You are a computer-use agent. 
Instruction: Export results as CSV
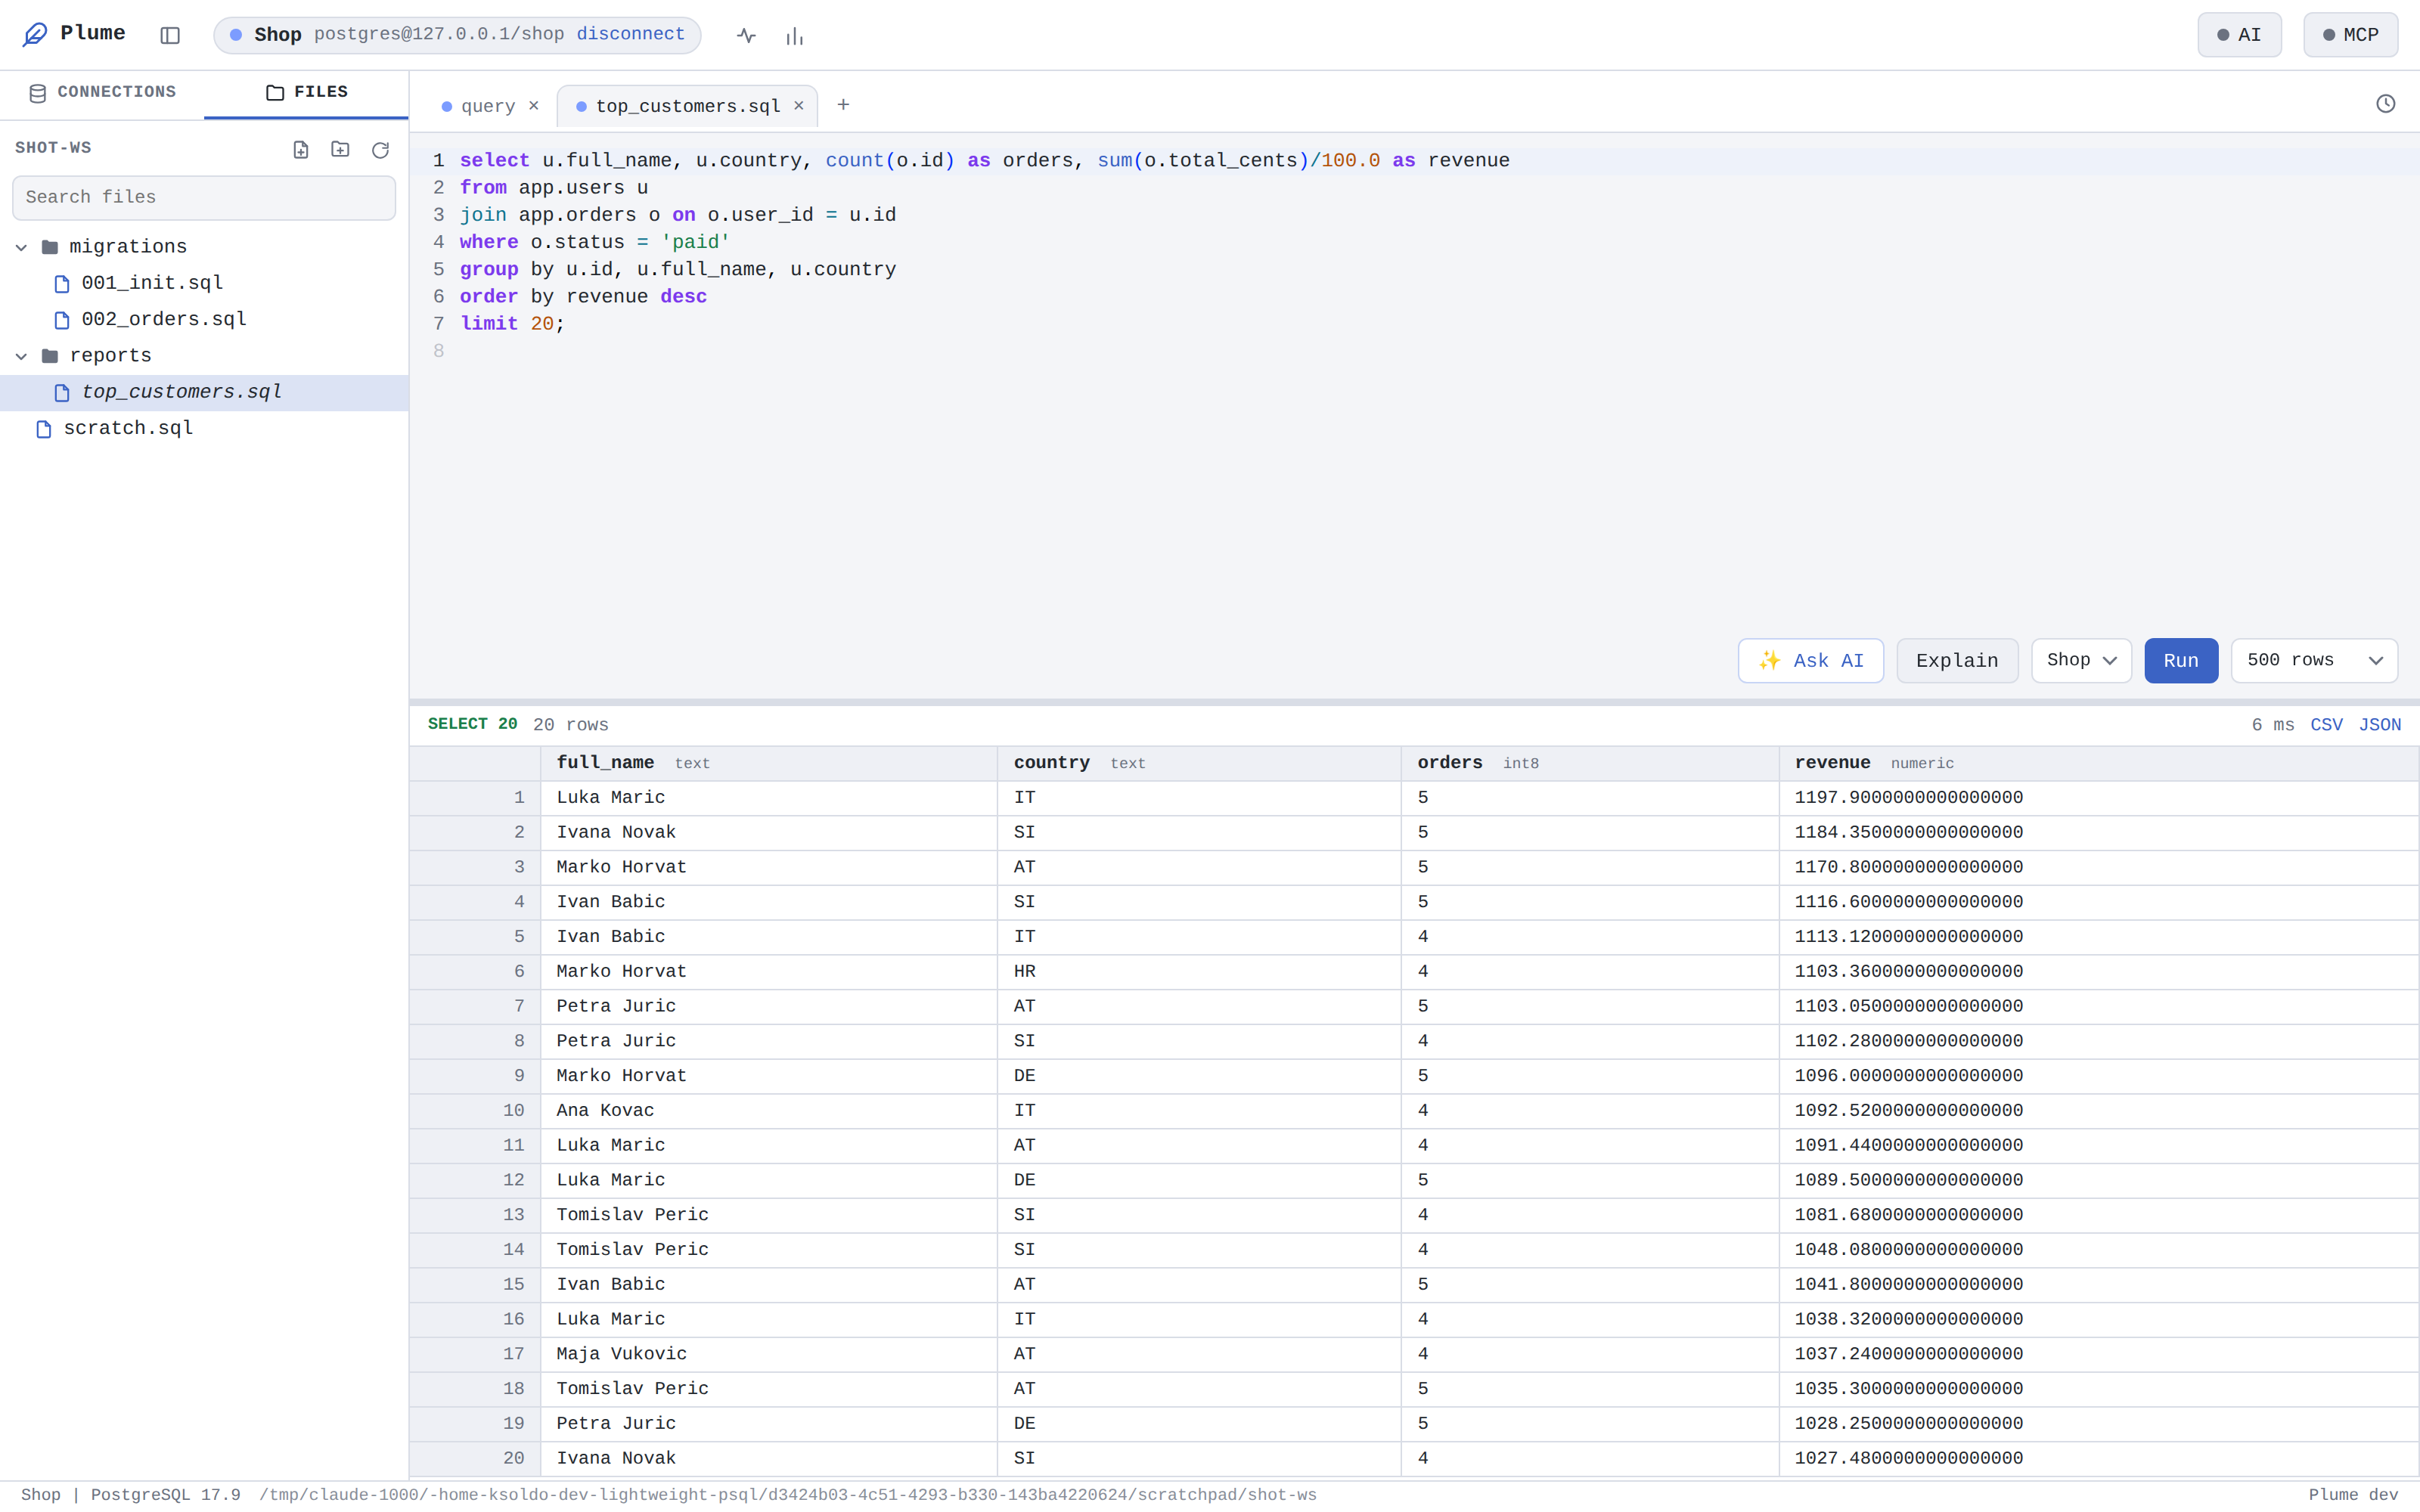pyautogui.click(x=2326, y=725)
